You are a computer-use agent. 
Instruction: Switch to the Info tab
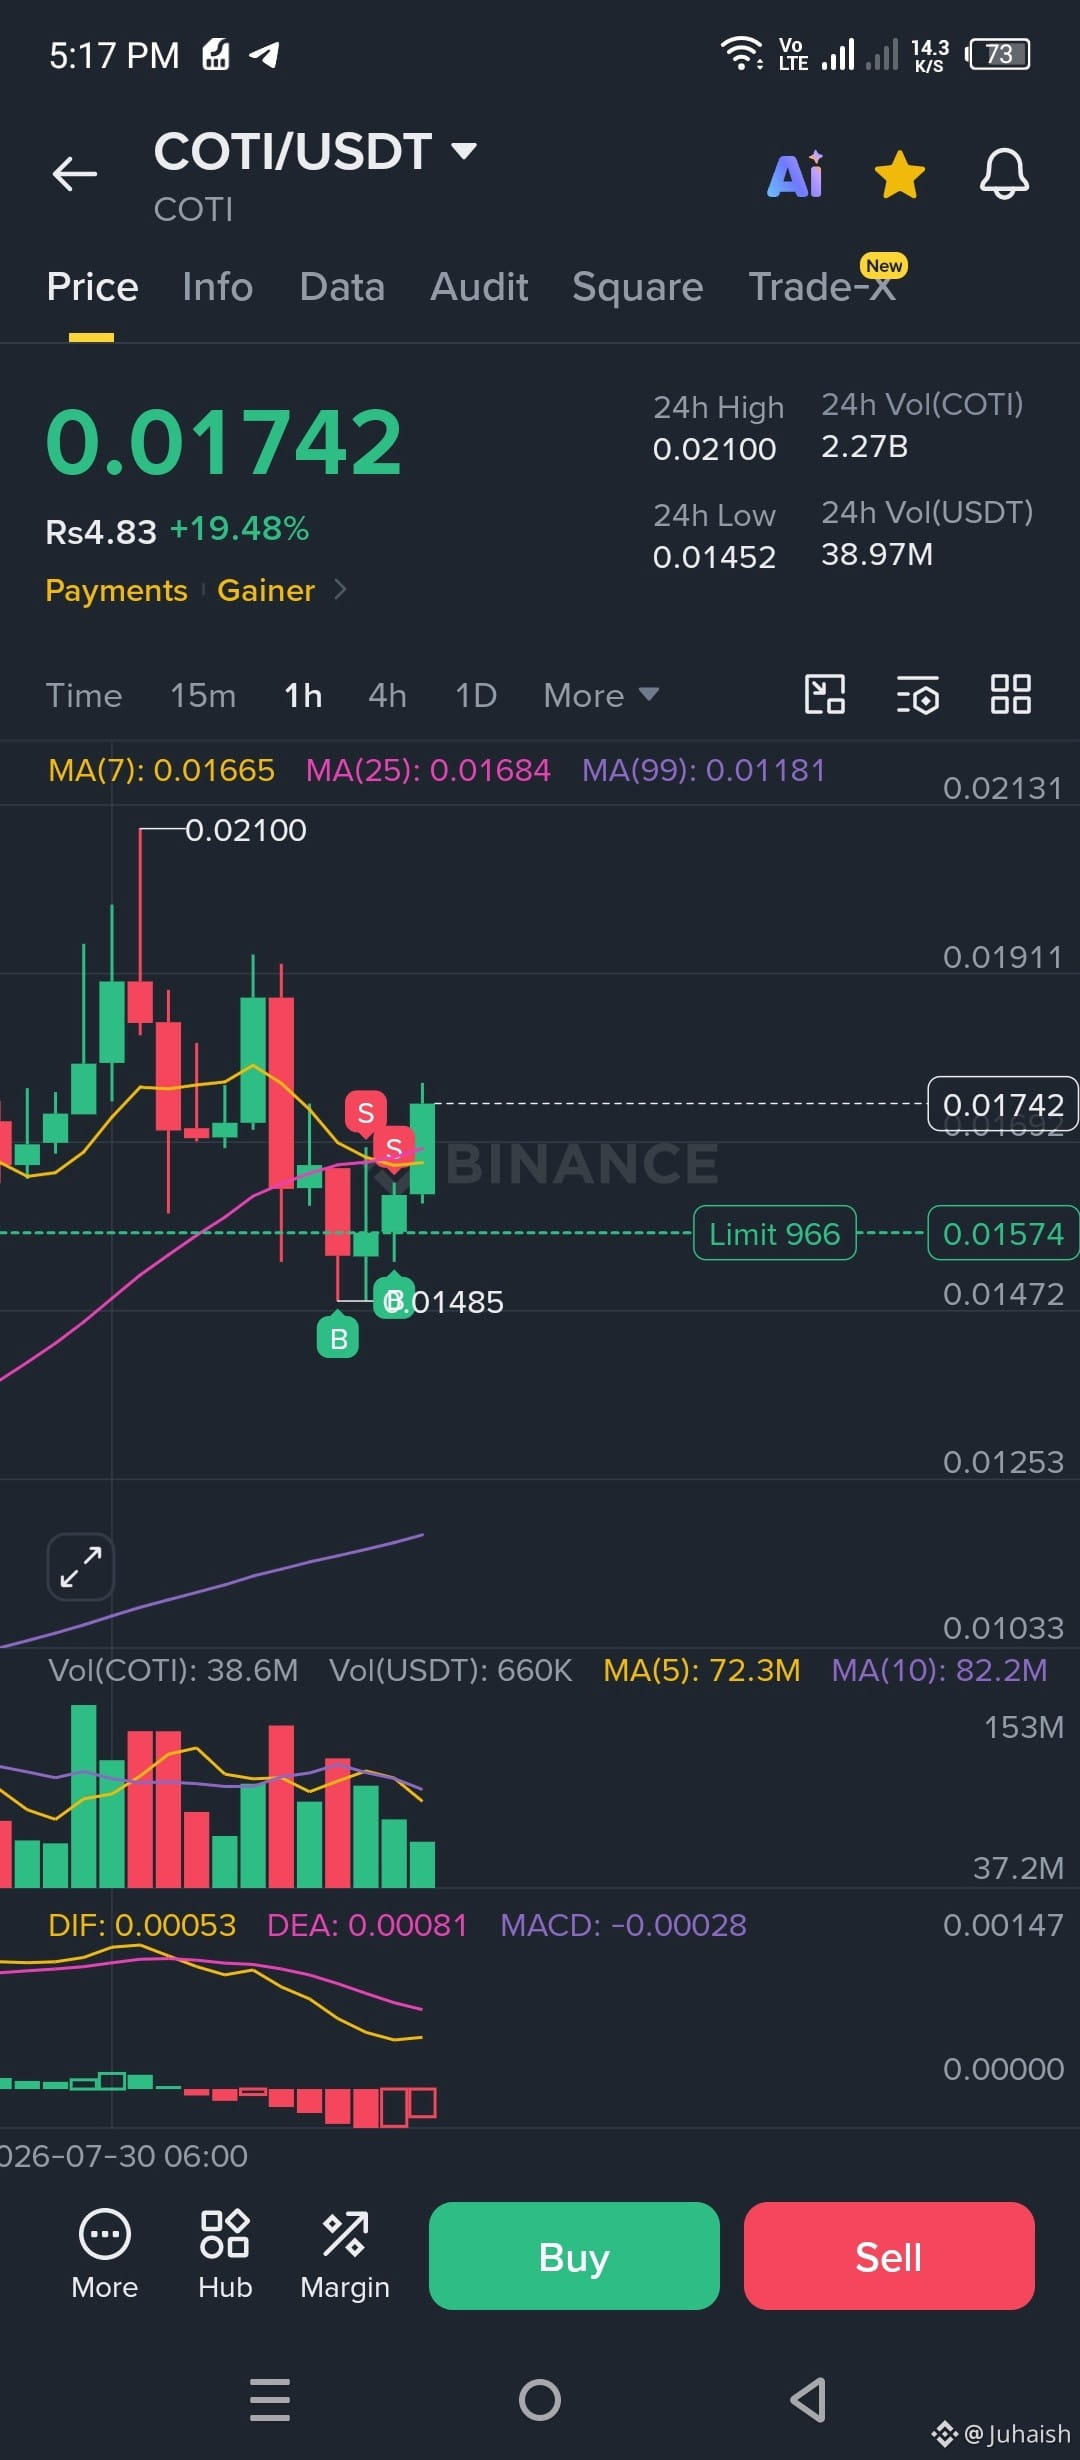point(218,287)
